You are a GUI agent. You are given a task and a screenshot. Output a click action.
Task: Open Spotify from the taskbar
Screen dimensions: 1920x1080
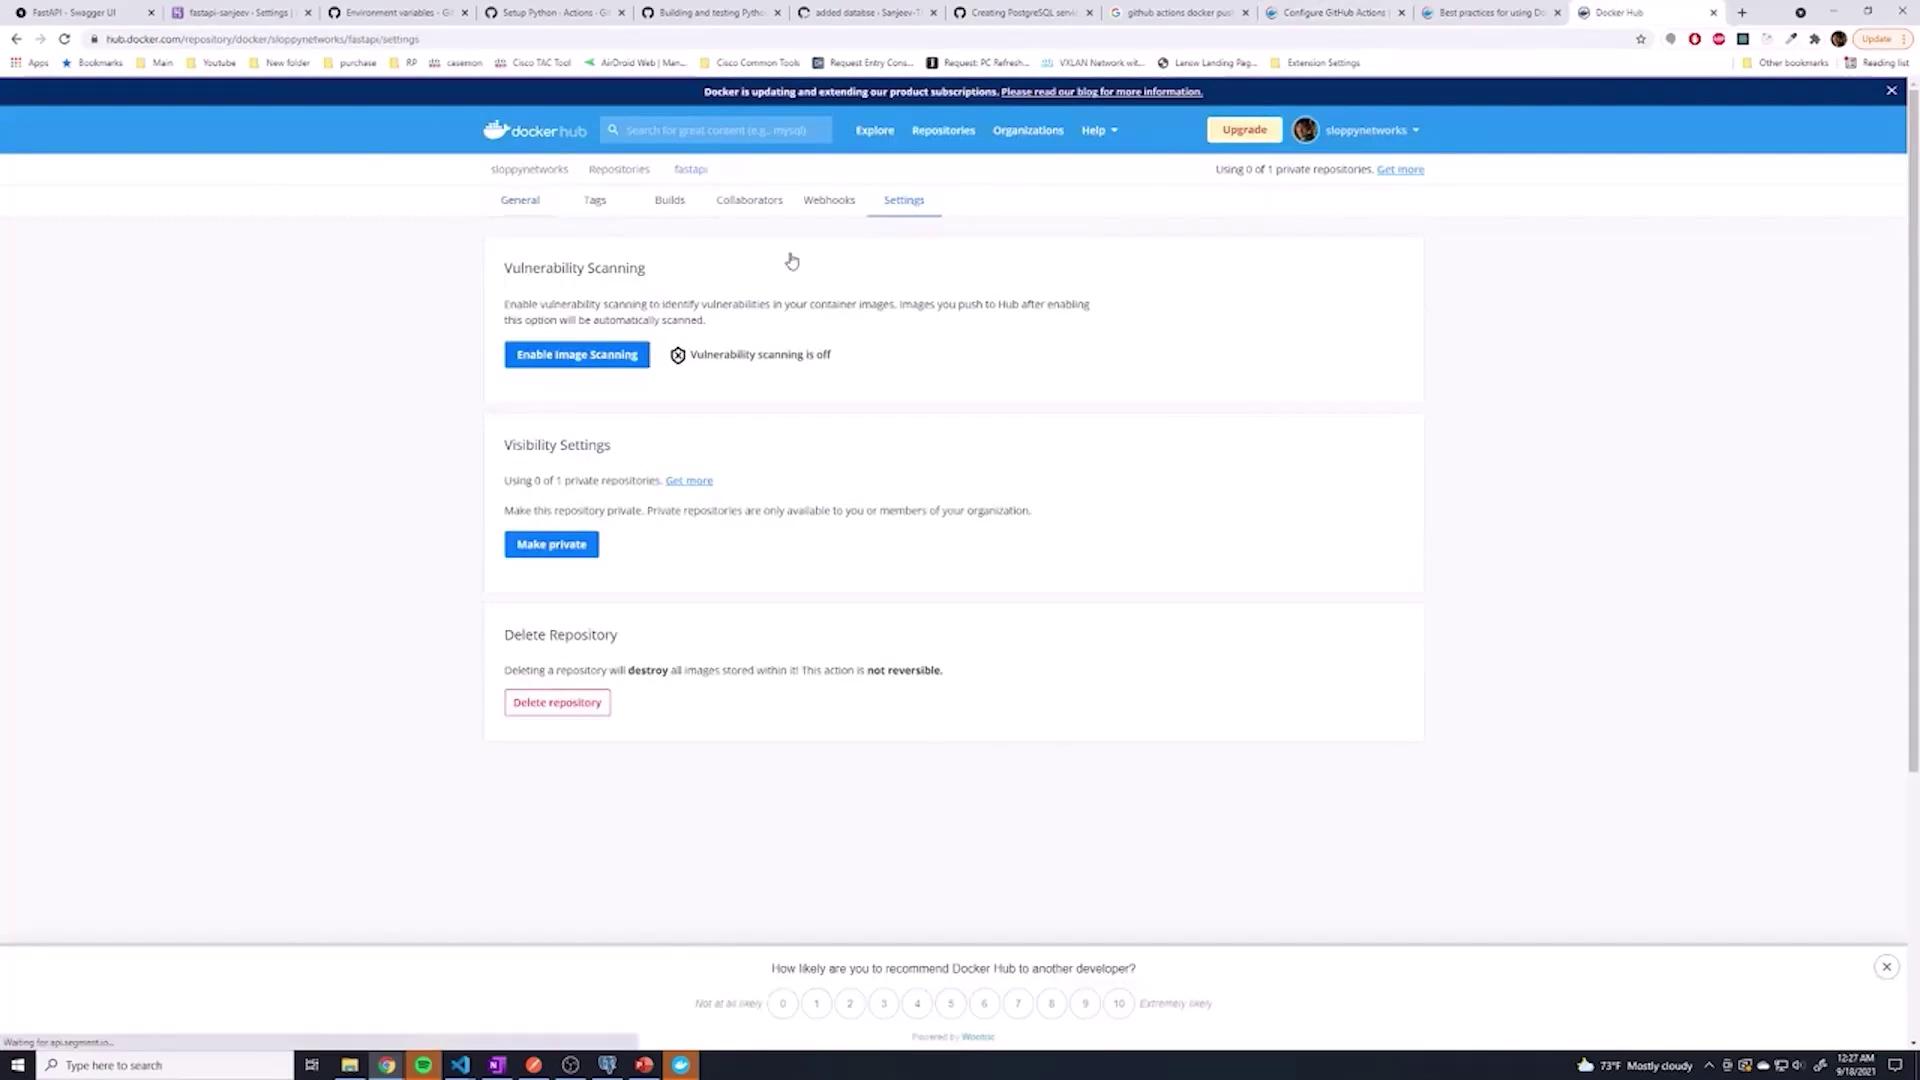423,1065
